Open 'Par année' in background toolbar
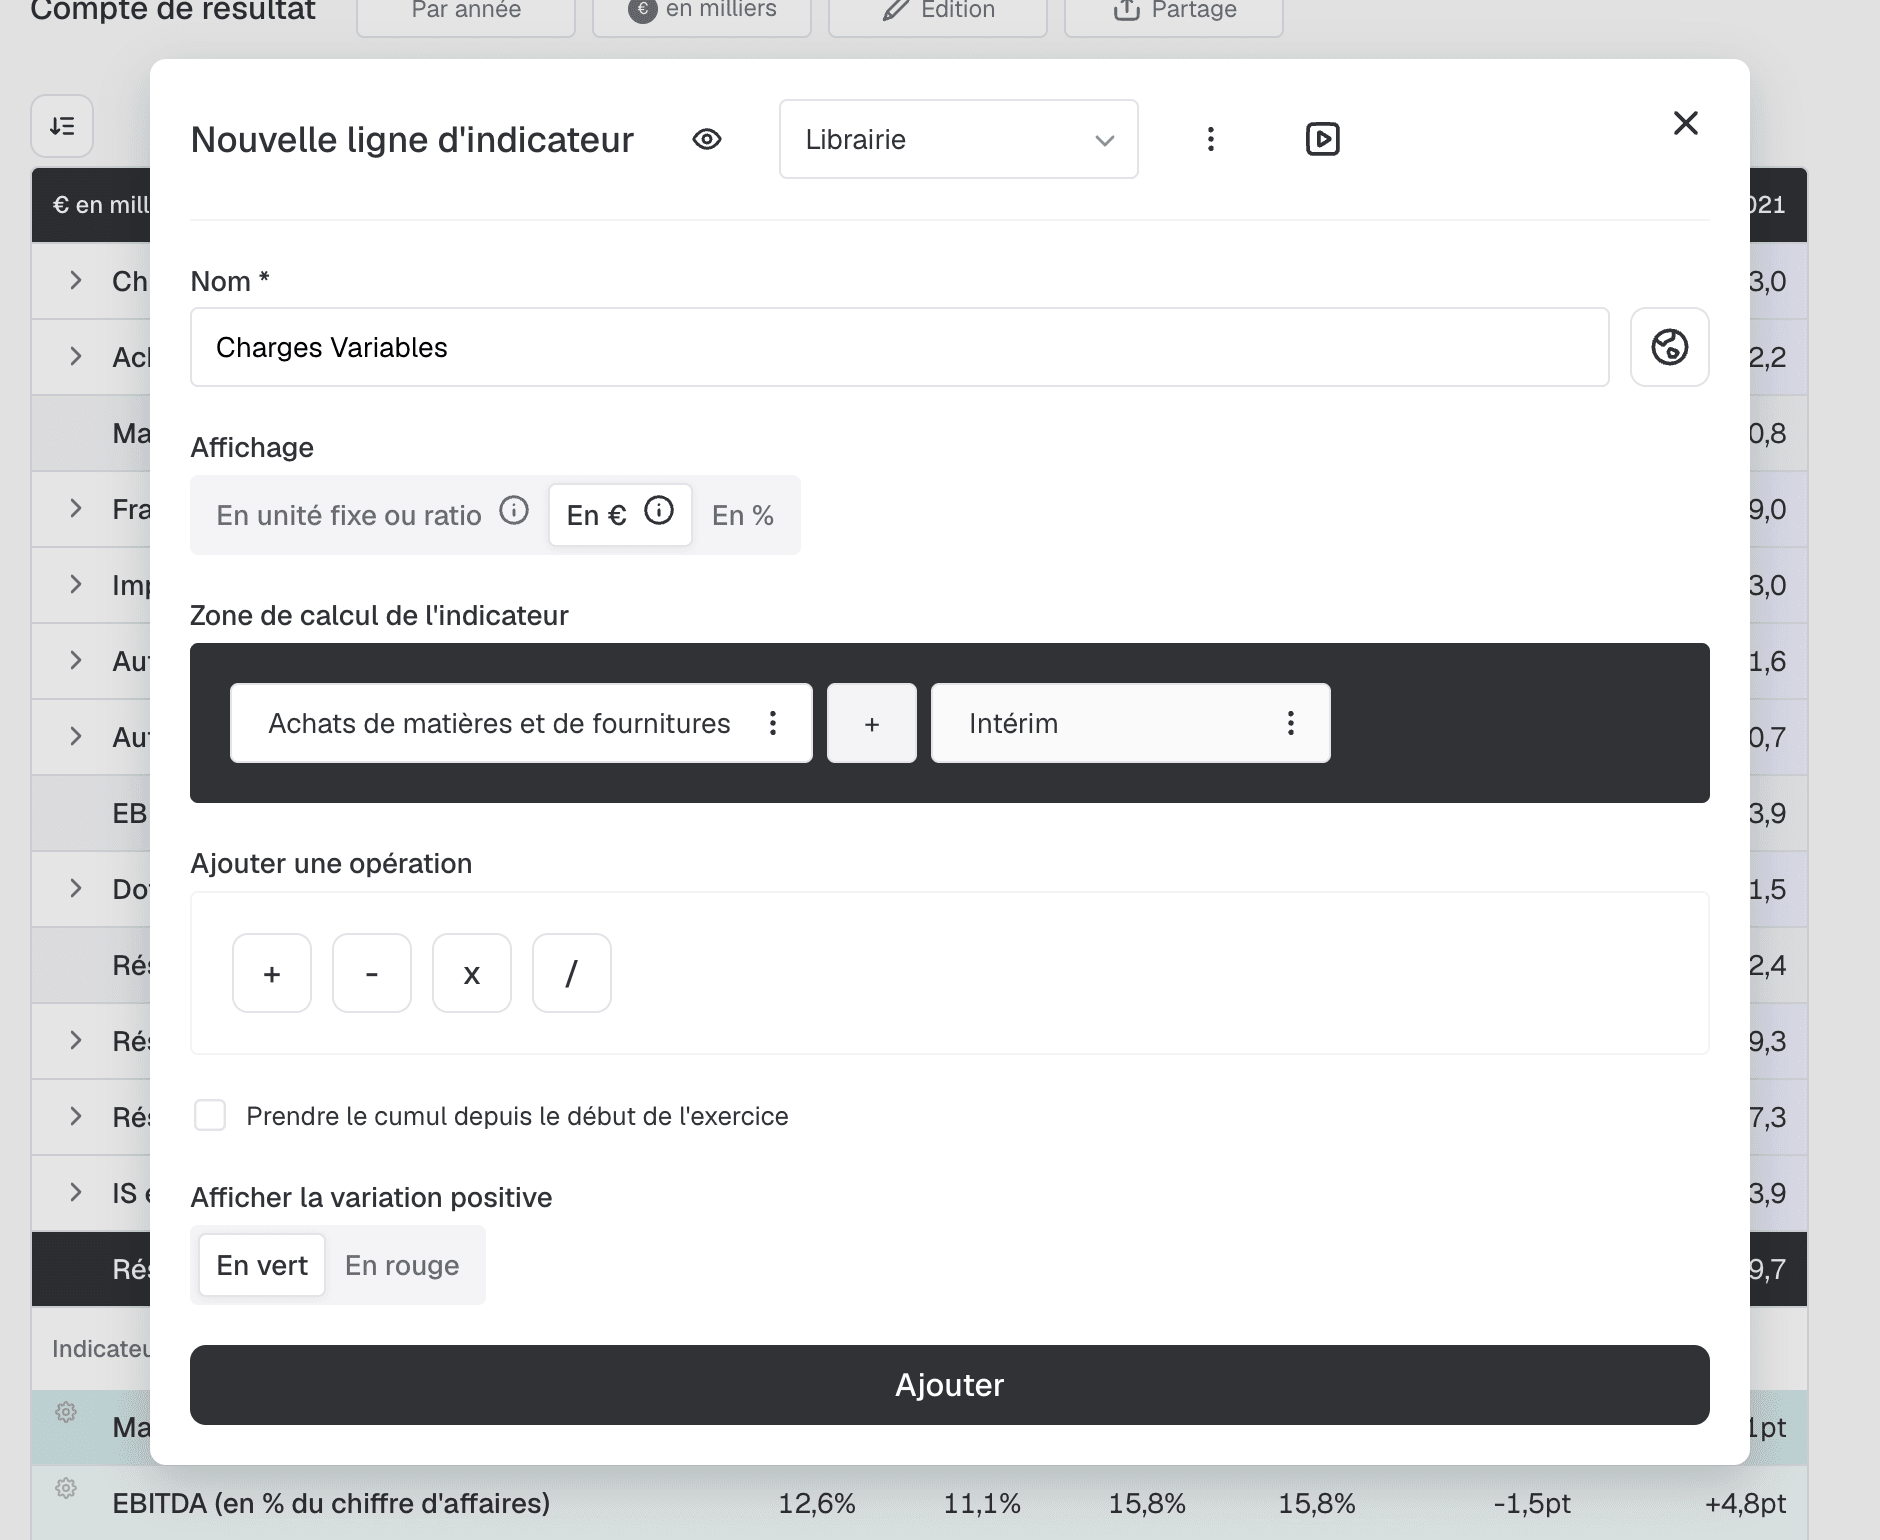 [x=466, y=12]
